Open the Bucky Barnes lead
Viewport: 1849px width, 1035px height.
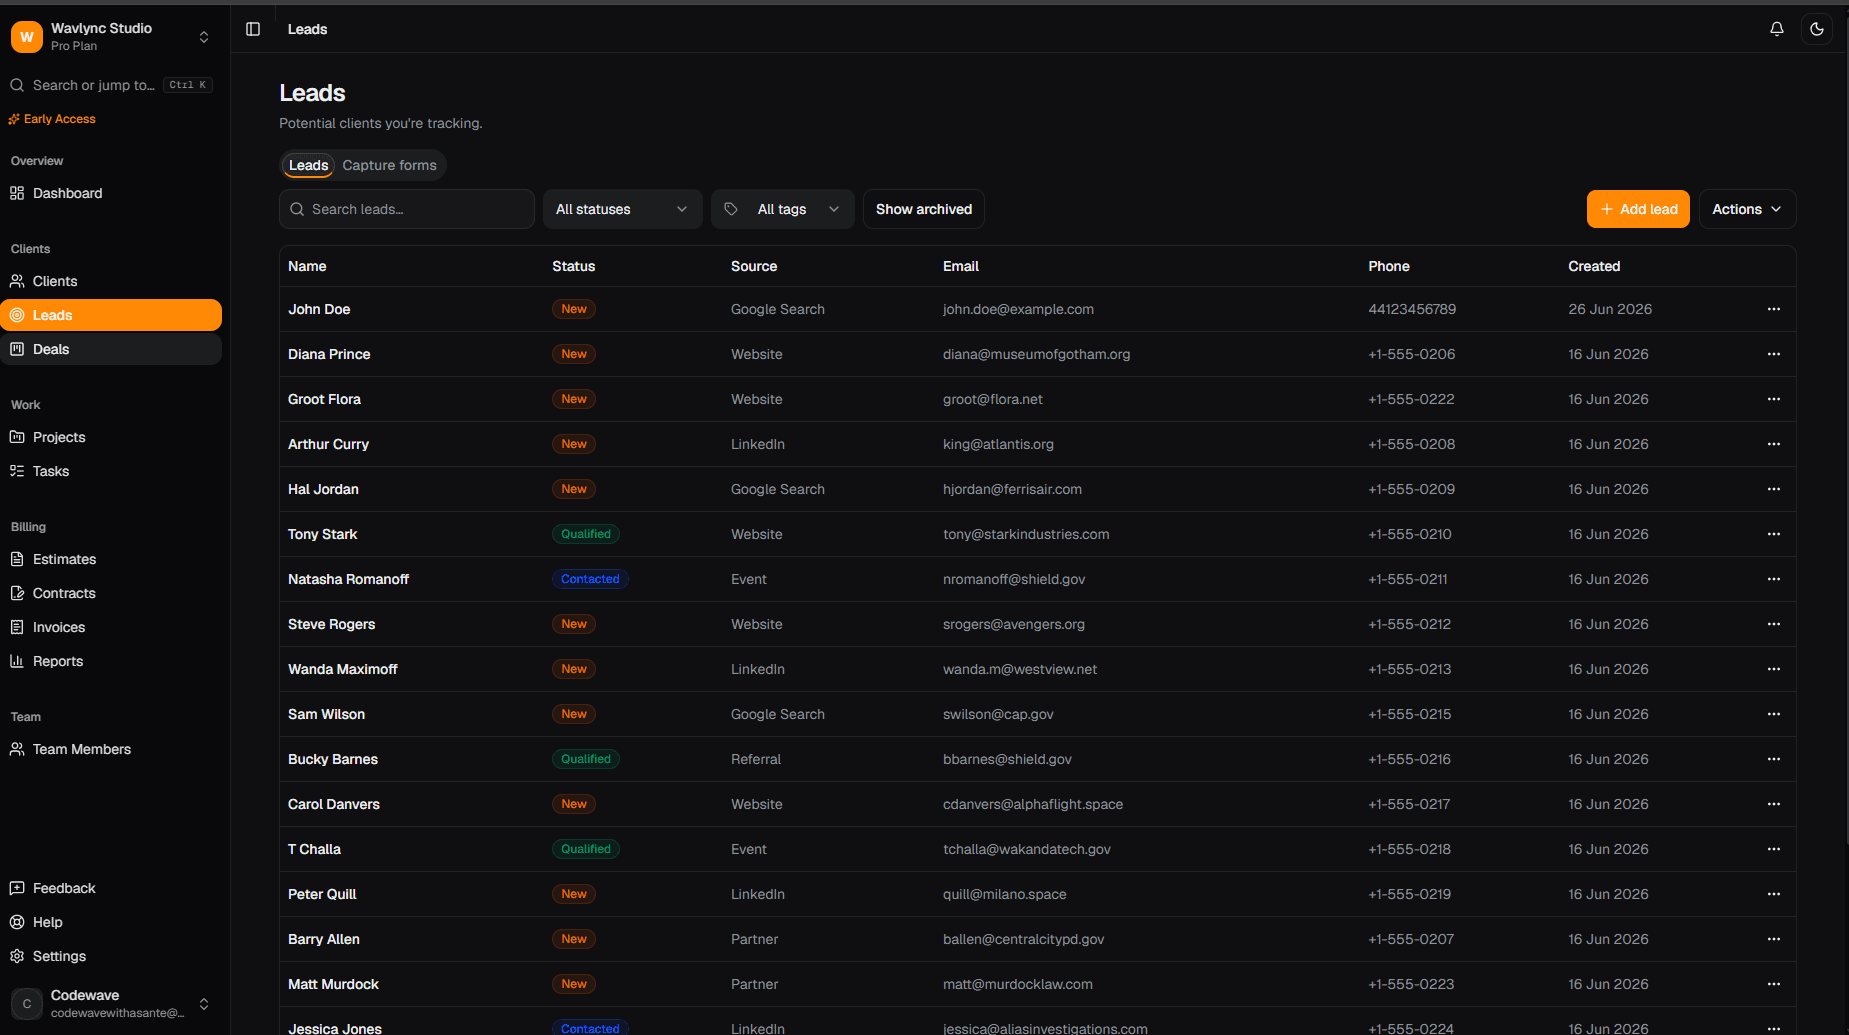point(333,759)
